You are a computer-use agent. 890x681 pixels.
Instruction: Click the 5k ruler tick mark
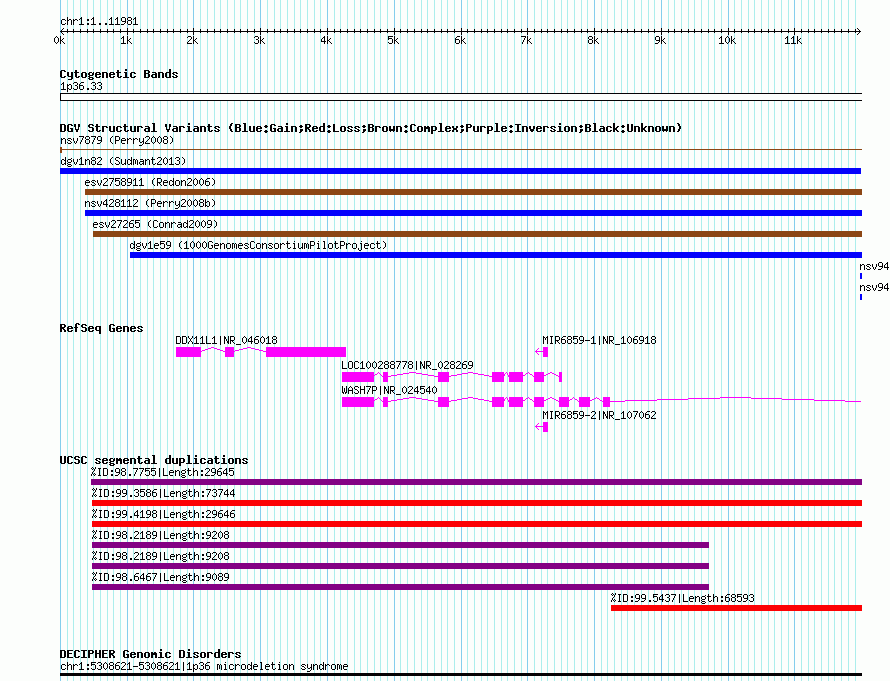(x=393, y=31)
